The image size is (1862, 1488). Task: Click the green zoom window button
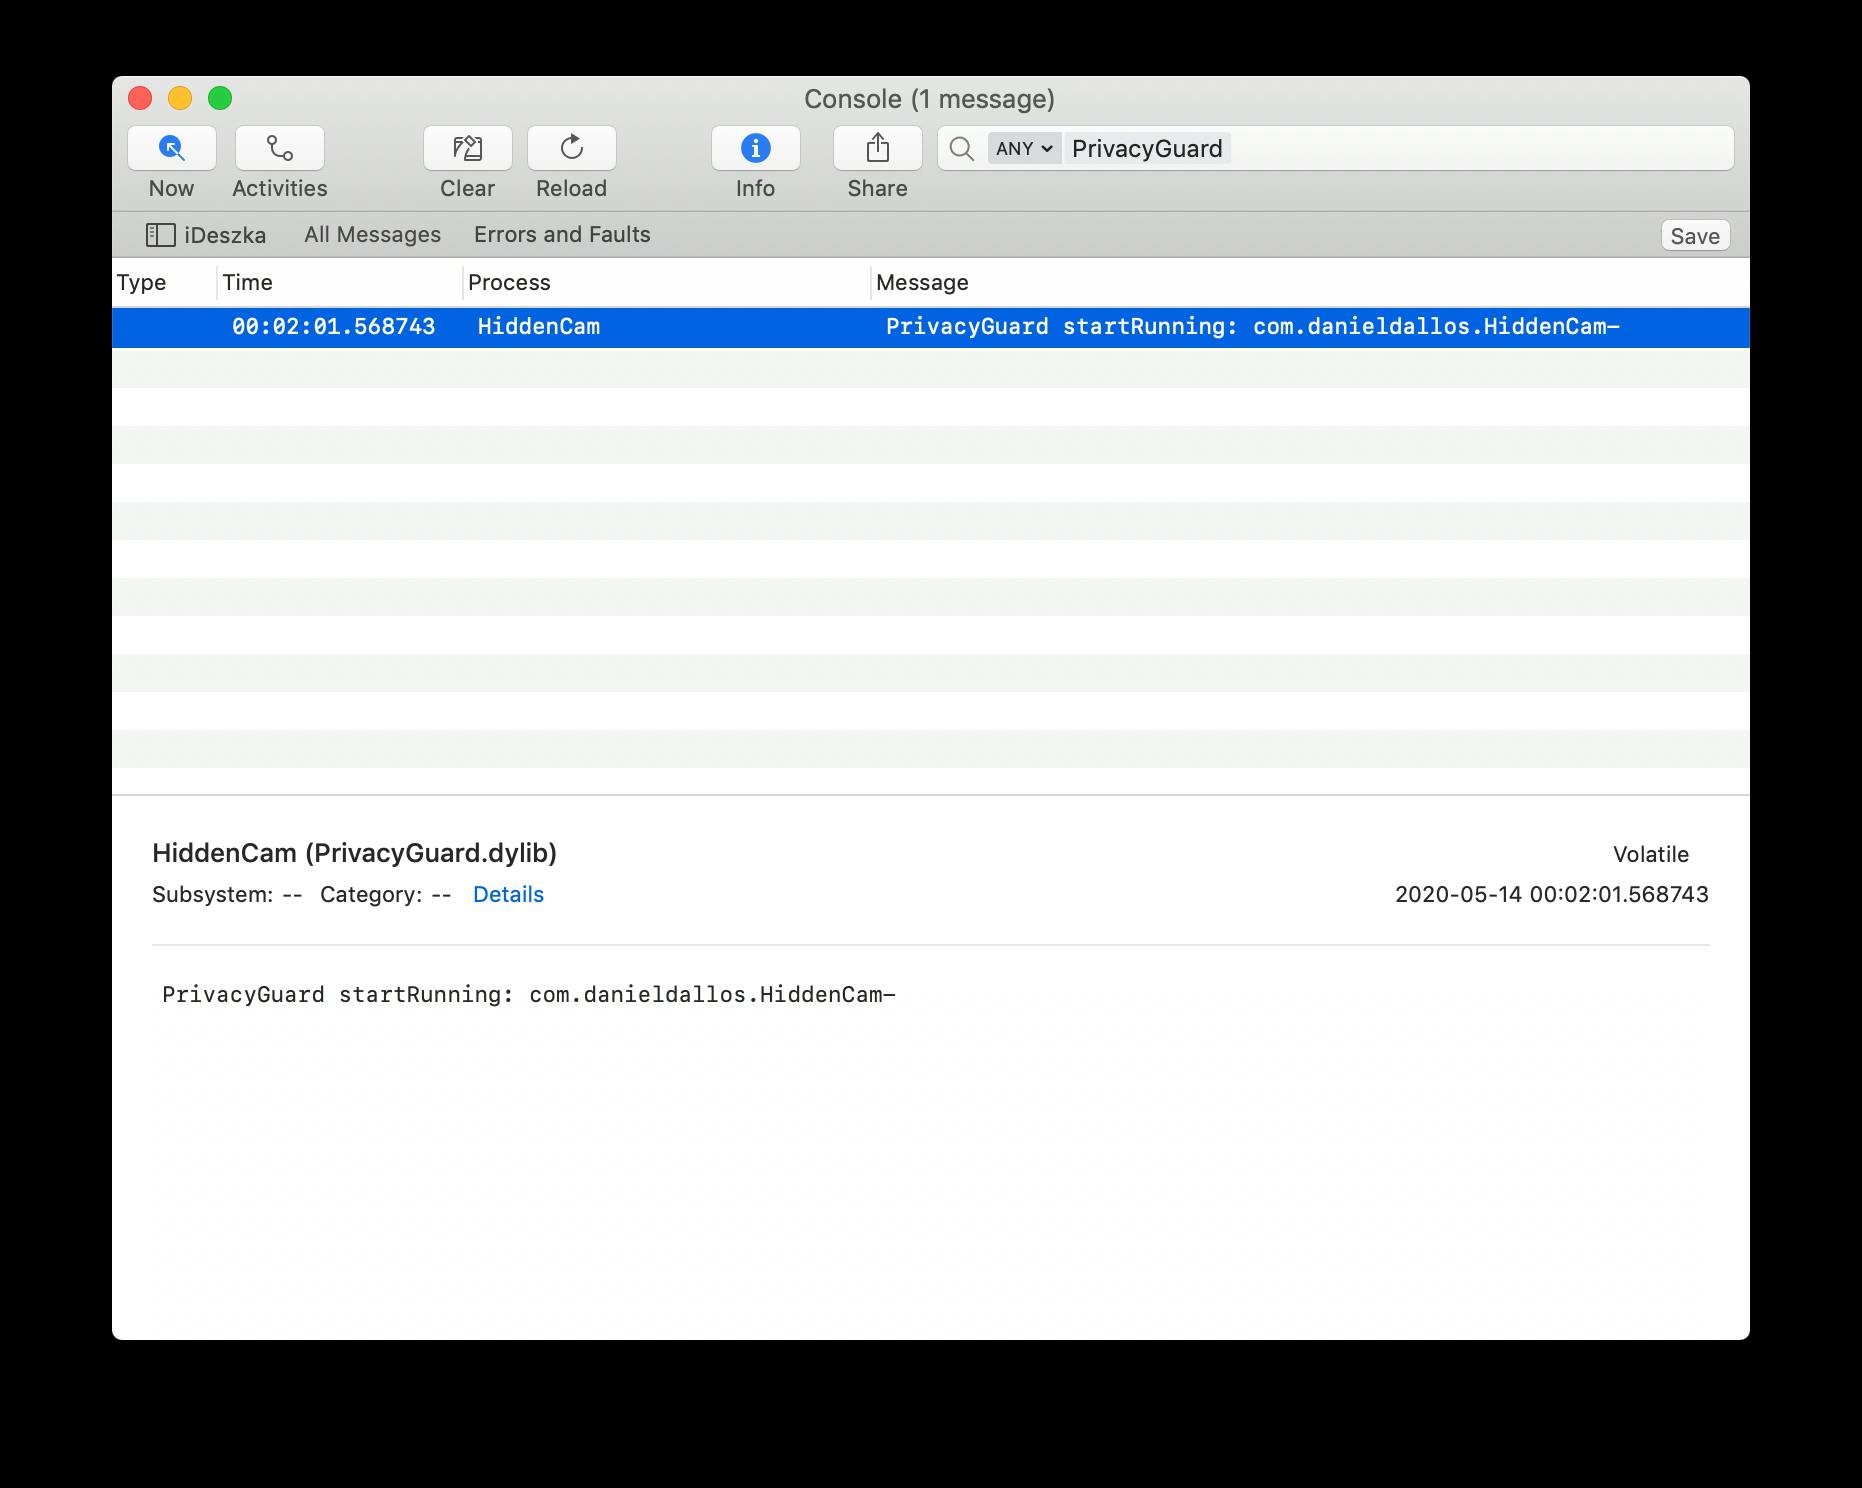[220, 98]
